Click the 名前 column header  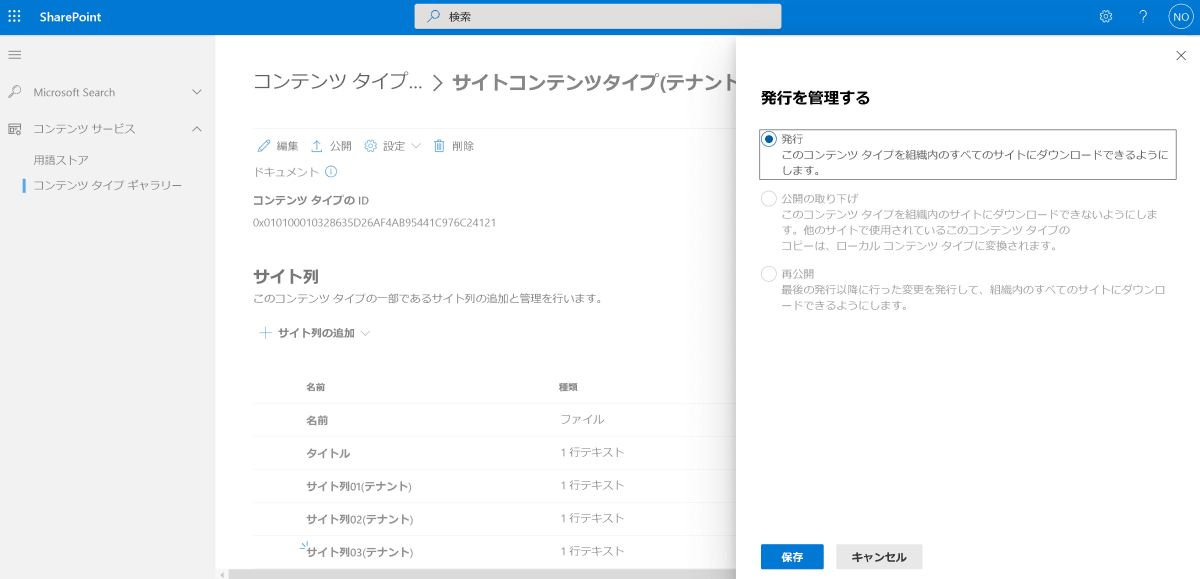pyautogui.click(x=315, y=386)
